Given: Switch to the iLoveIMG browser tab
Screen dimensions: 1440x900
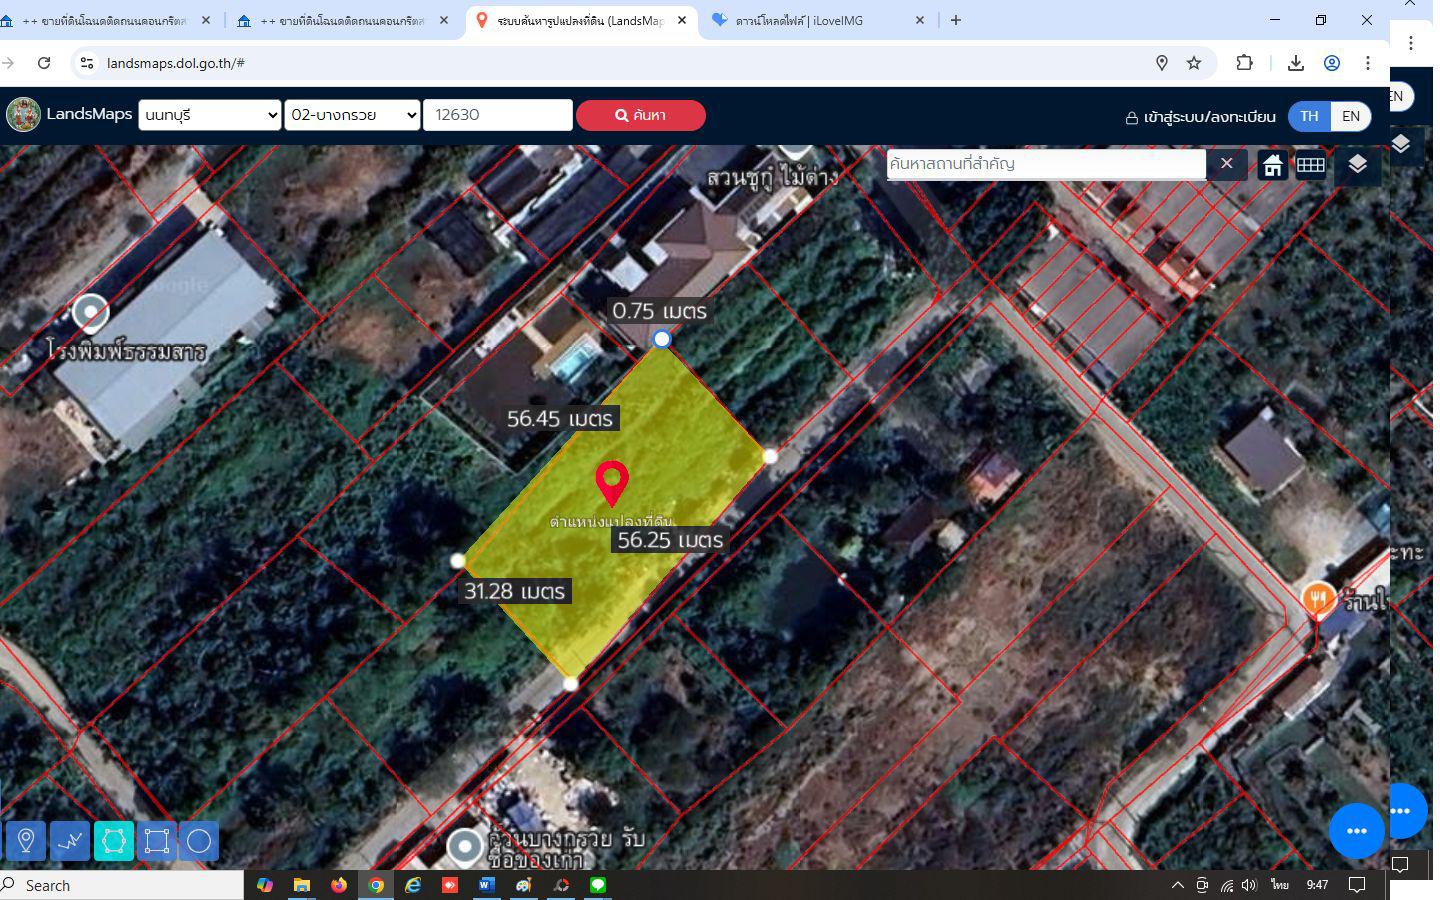Looking at the screenshot, I should click(819, 20).
